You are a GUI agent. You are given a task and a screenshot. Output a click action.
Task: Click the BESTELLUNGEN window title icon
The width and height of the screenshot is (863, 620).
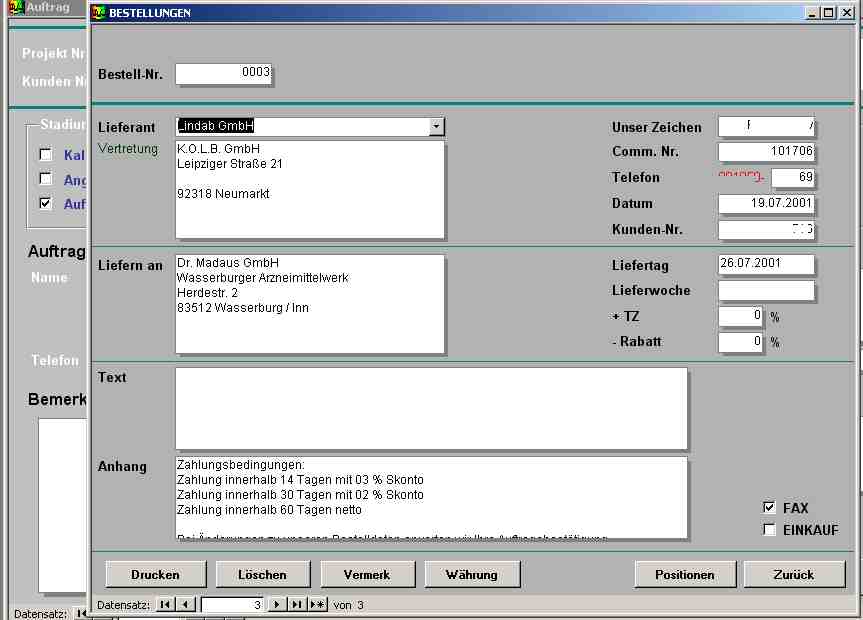click(x=98, y=13)
